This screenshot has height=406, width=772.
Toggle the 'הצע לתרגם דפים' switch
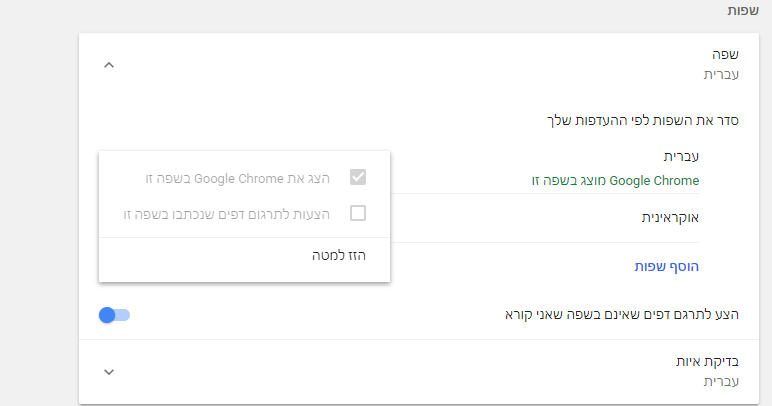point(114,315)
